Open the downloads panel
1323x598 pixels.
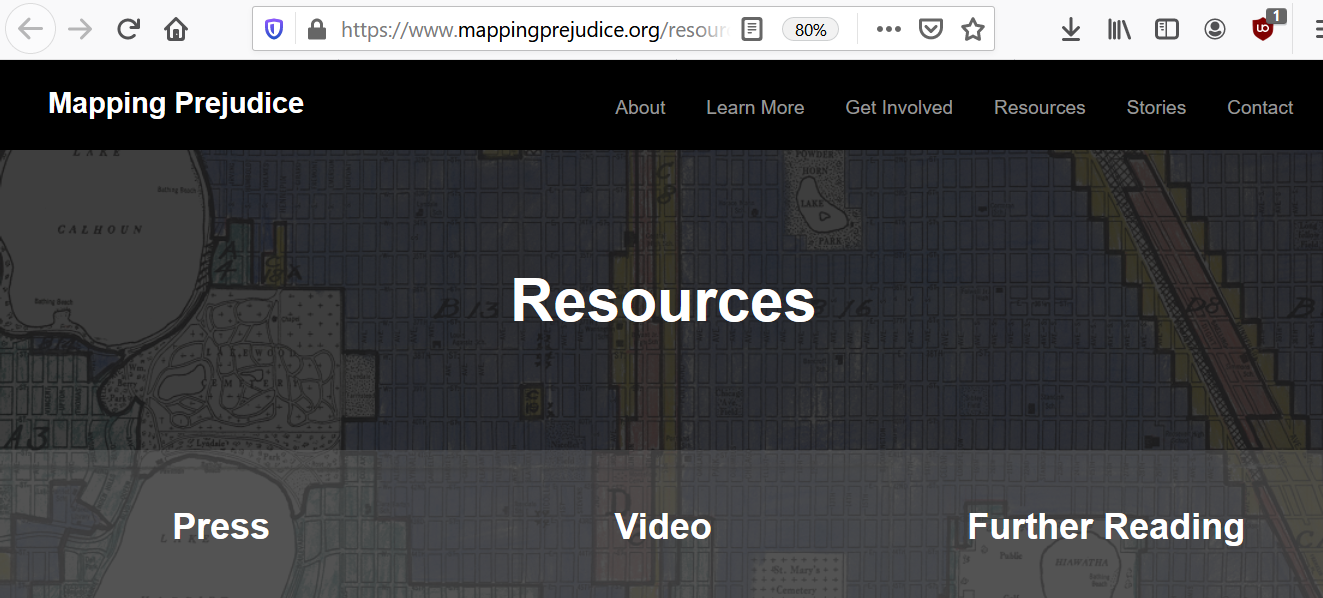(1071, 29)
